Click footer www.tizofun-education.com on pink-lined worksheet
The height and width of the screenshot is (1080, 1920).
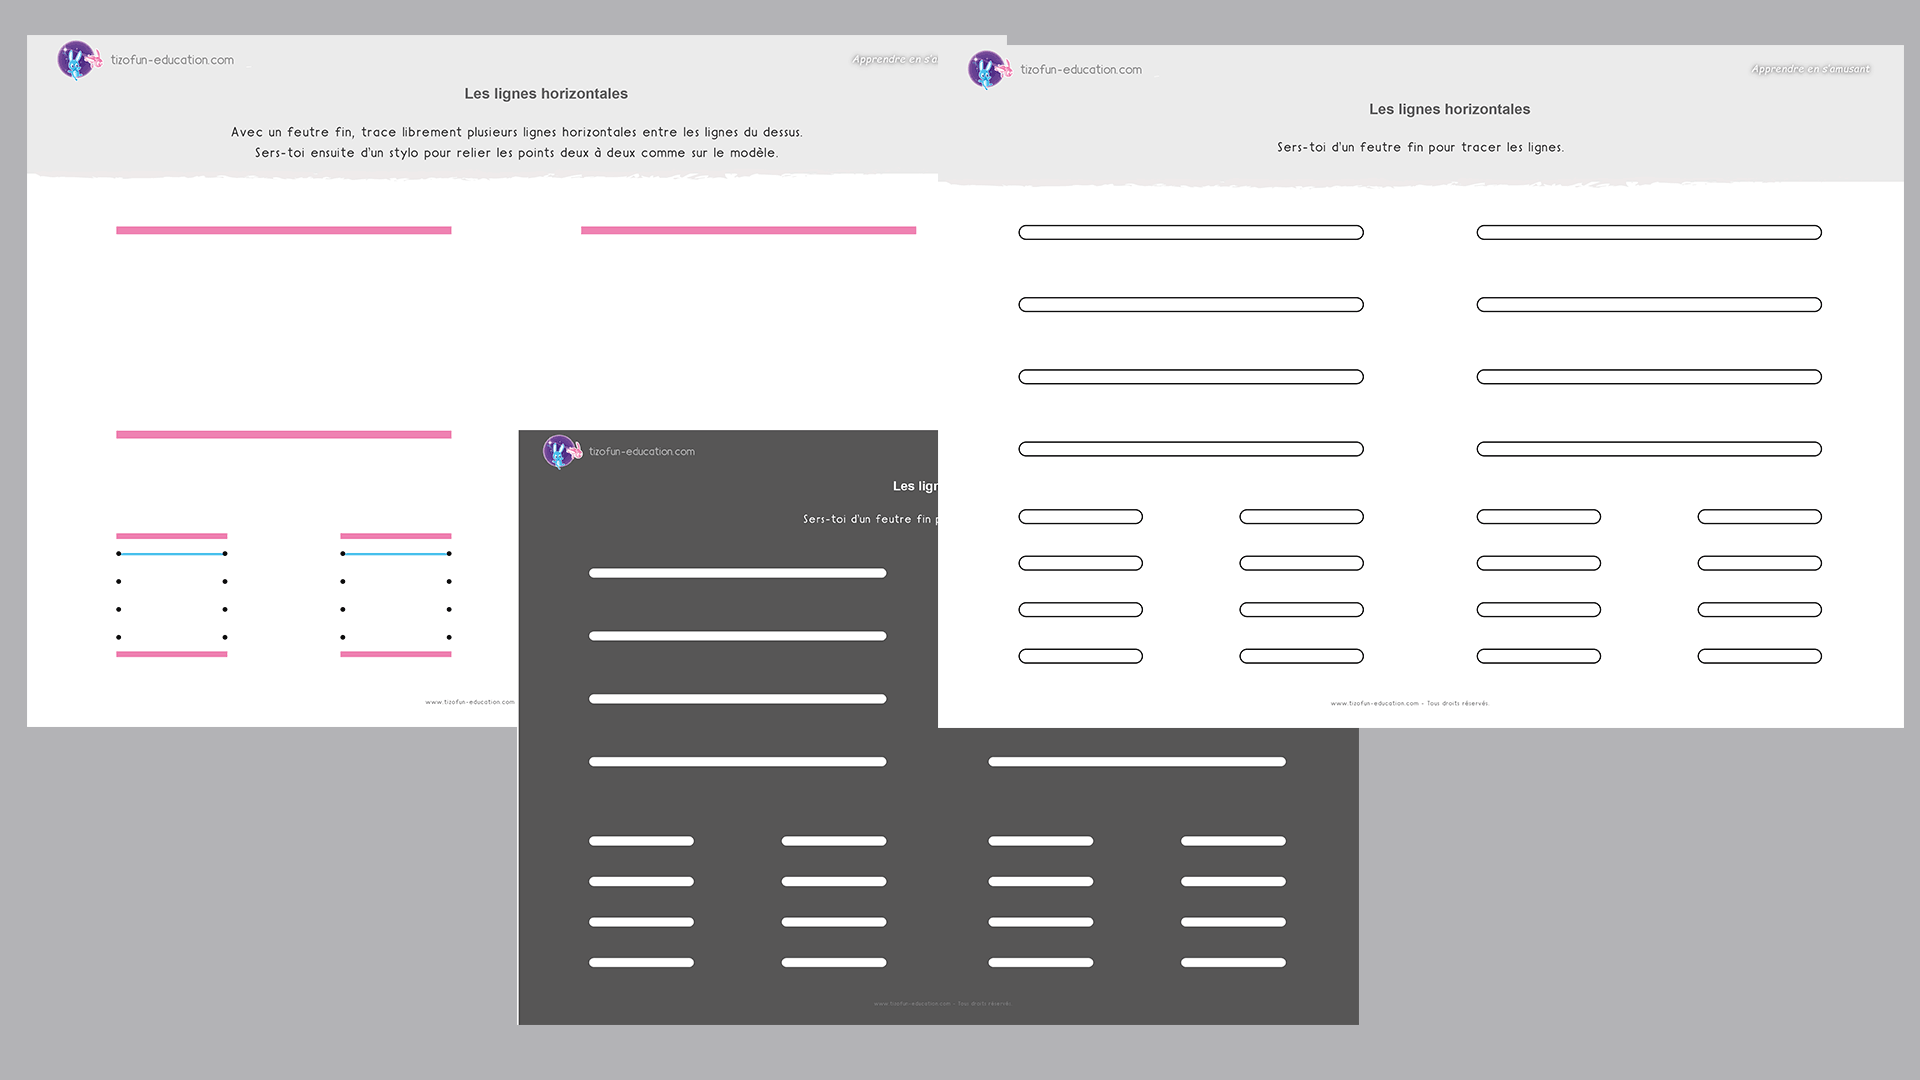470,702
